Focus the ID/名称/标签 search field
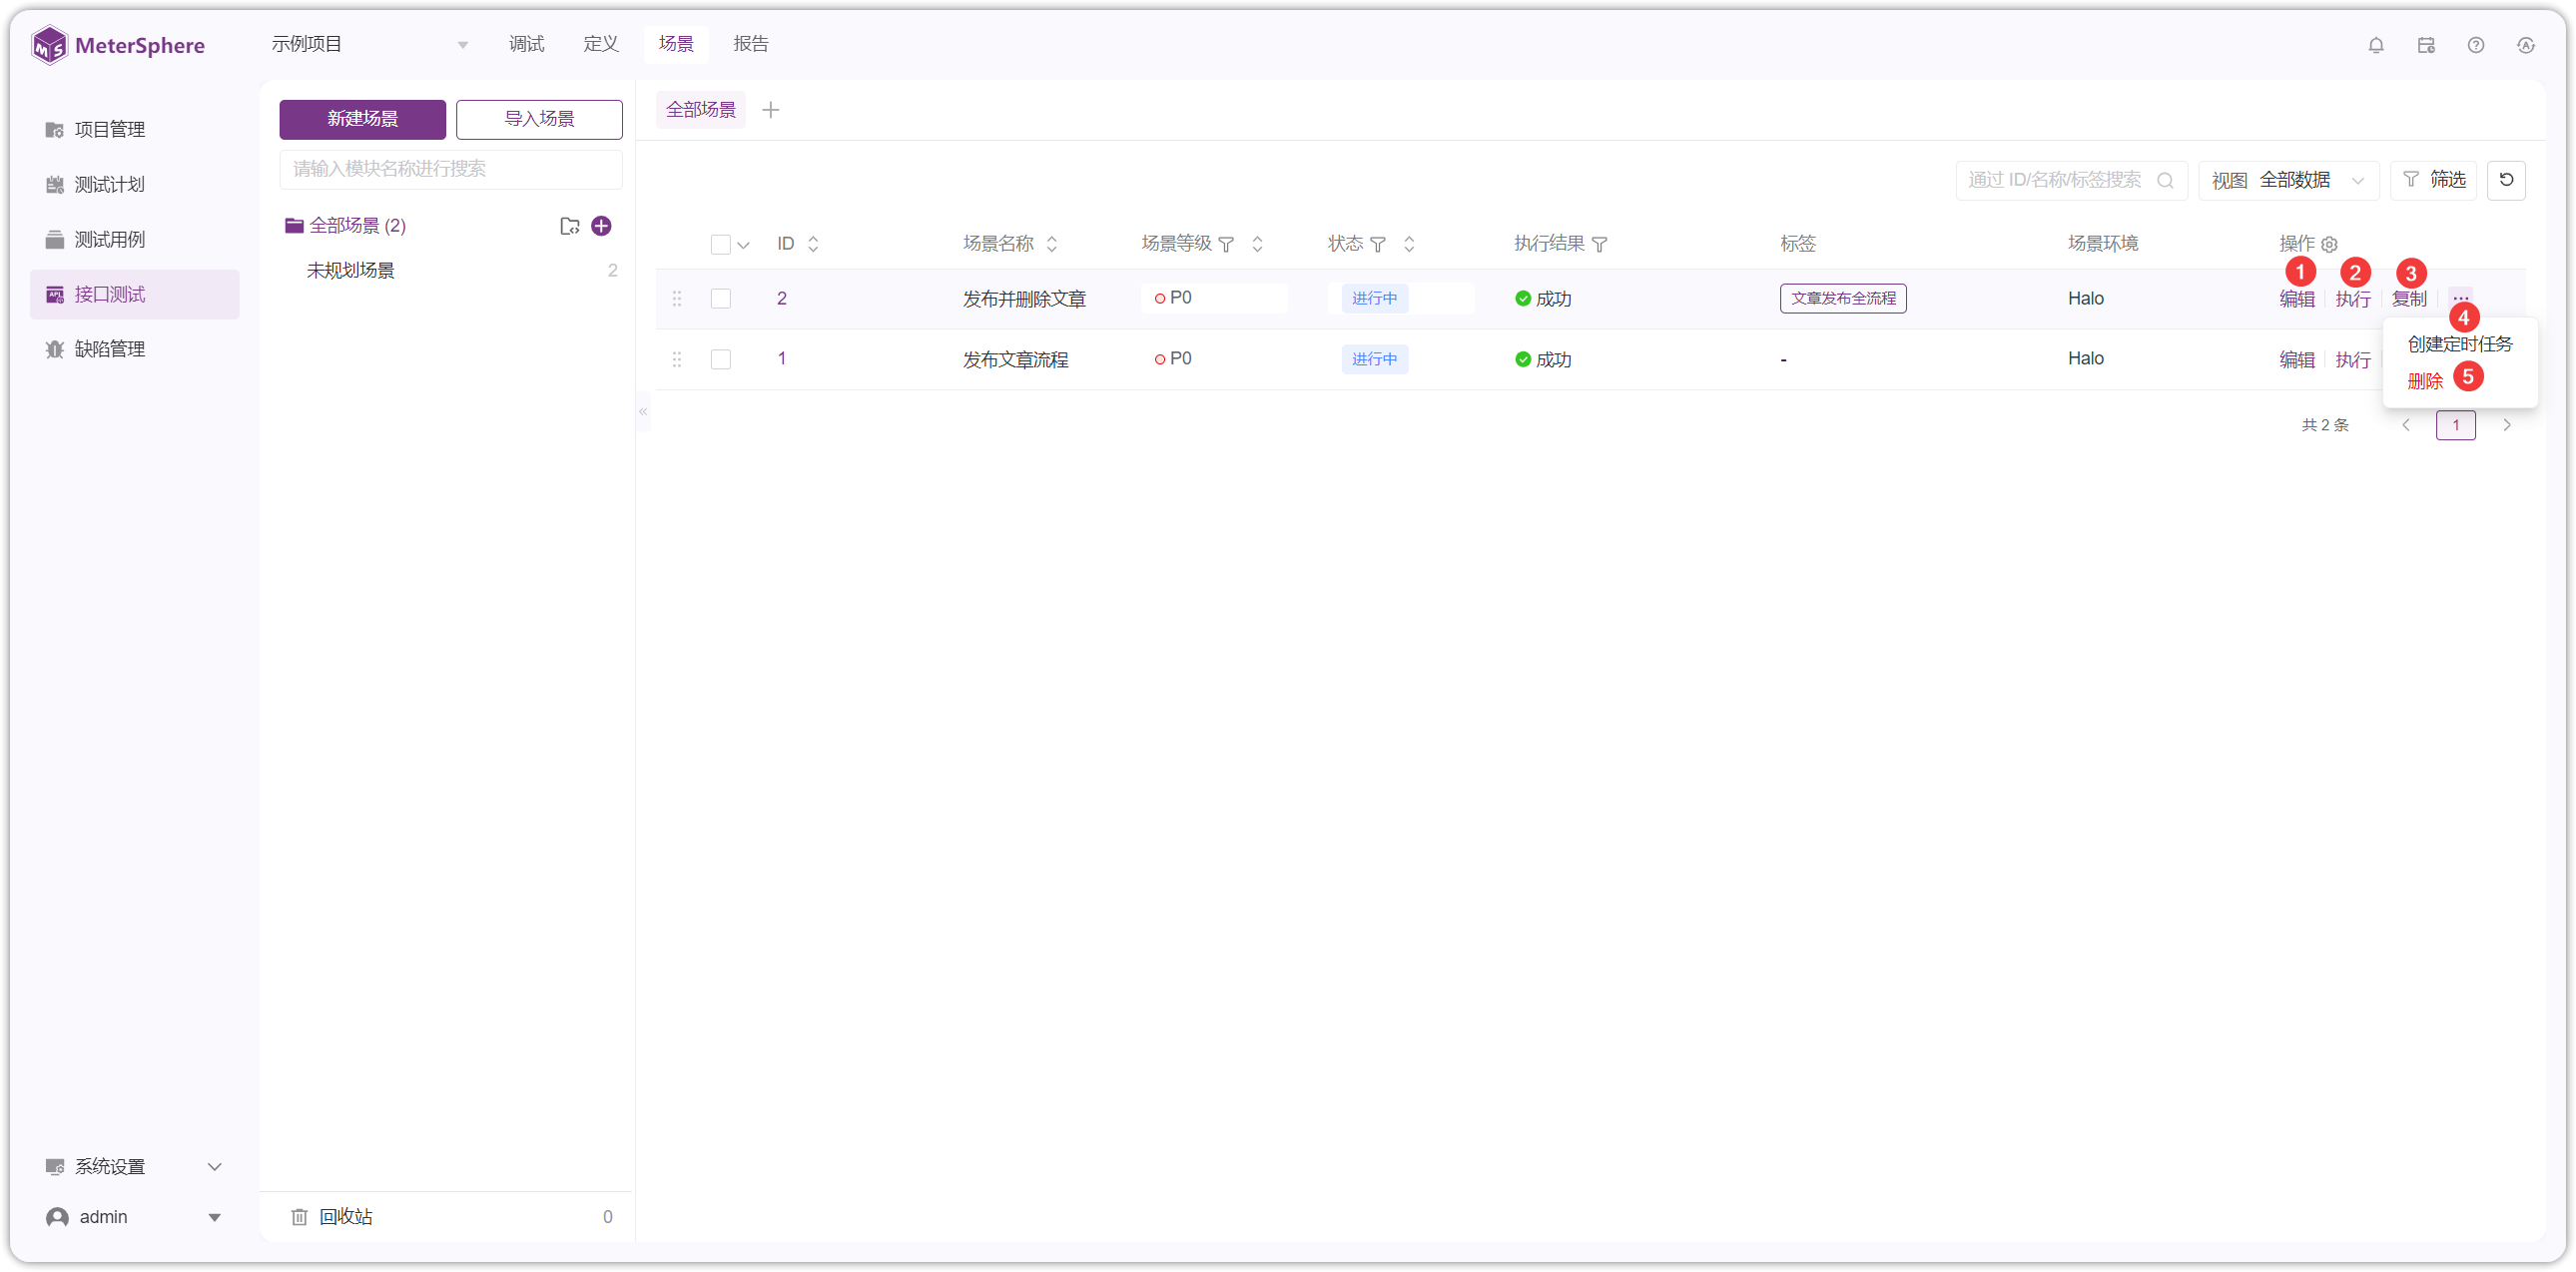Viewport: 2576px width, 1272px height. [2072, 180]
